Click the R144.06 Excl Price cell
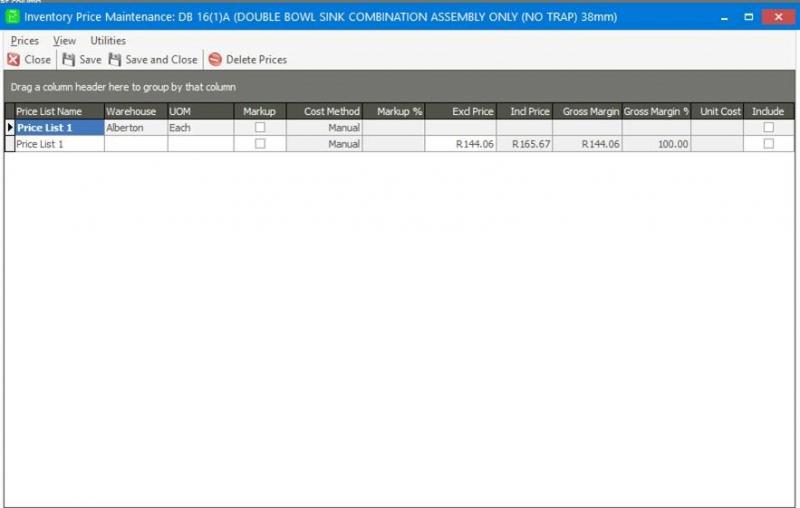The height and width of the screenshot is (508, 800). [461, 144]
